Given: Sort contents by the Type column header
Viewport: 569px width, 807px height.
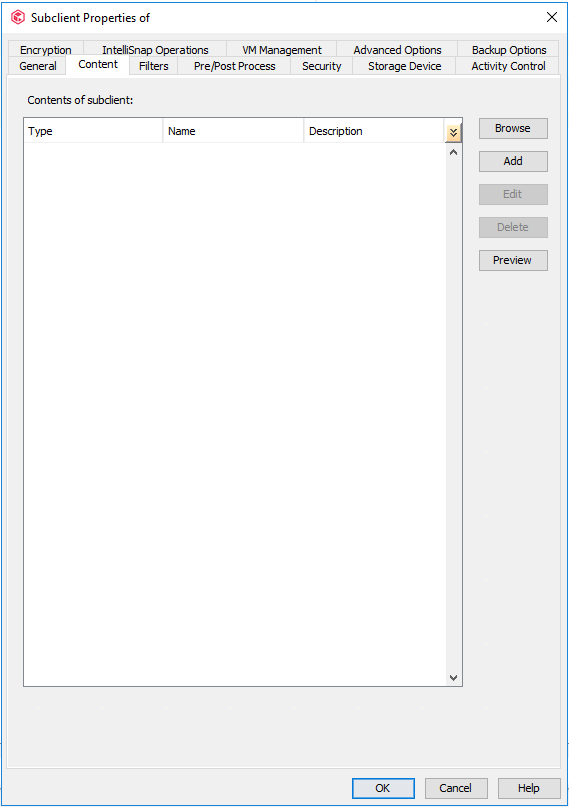Looking at the screenshot, I should click(x=93, y=131).
